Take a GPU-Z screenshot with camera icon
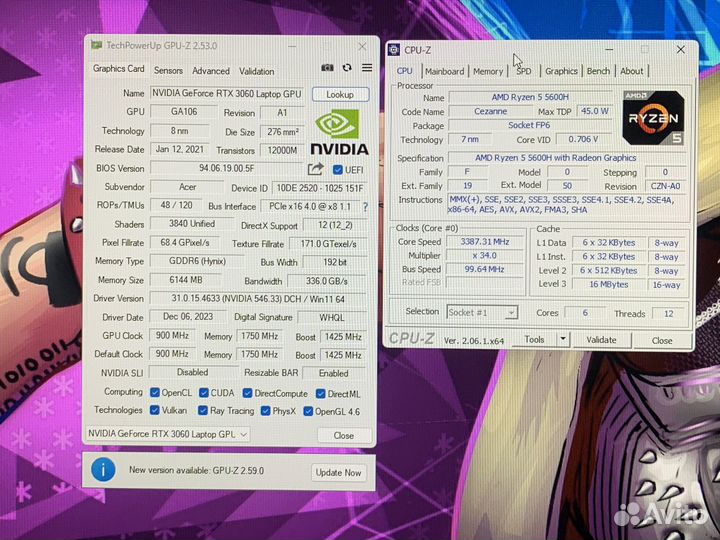 coord(327,68)
